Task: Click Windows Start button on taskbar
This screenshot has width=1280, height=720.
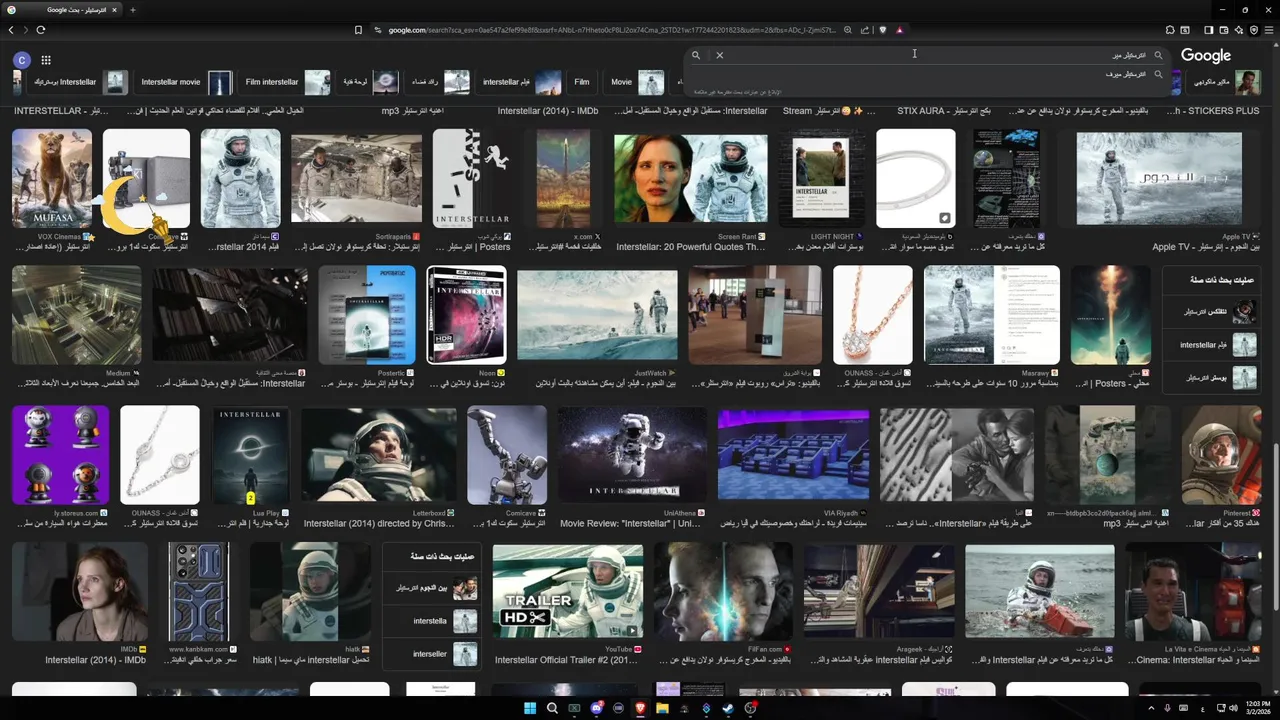Action: [x=530, y=708]
